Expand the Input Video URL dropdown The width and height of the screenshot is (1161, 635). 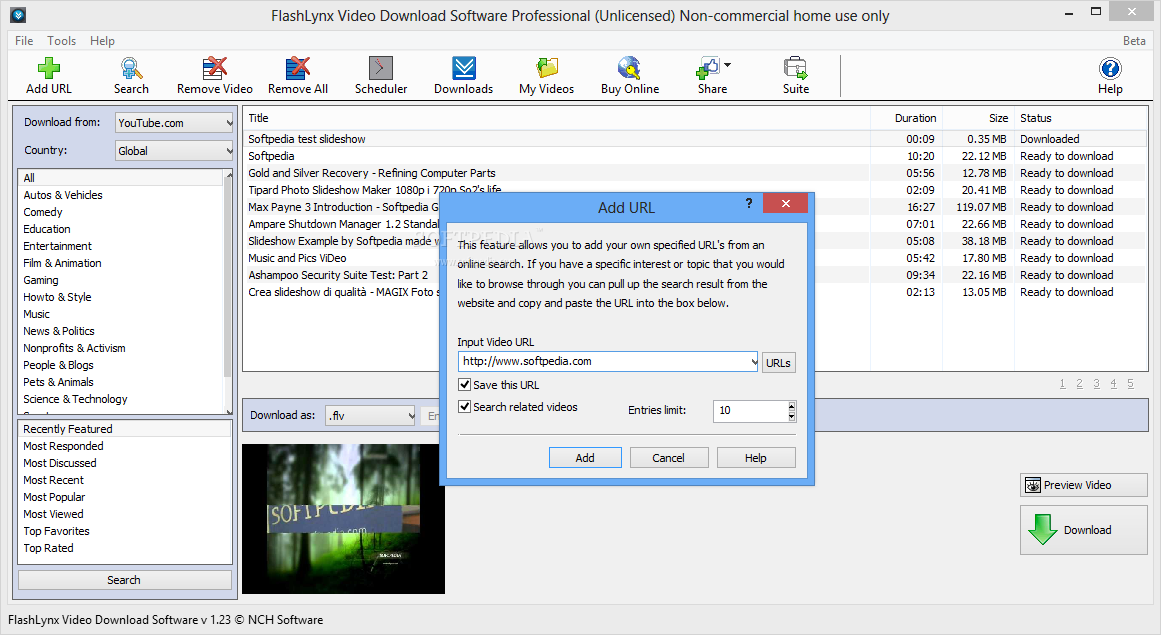(753, 361)
